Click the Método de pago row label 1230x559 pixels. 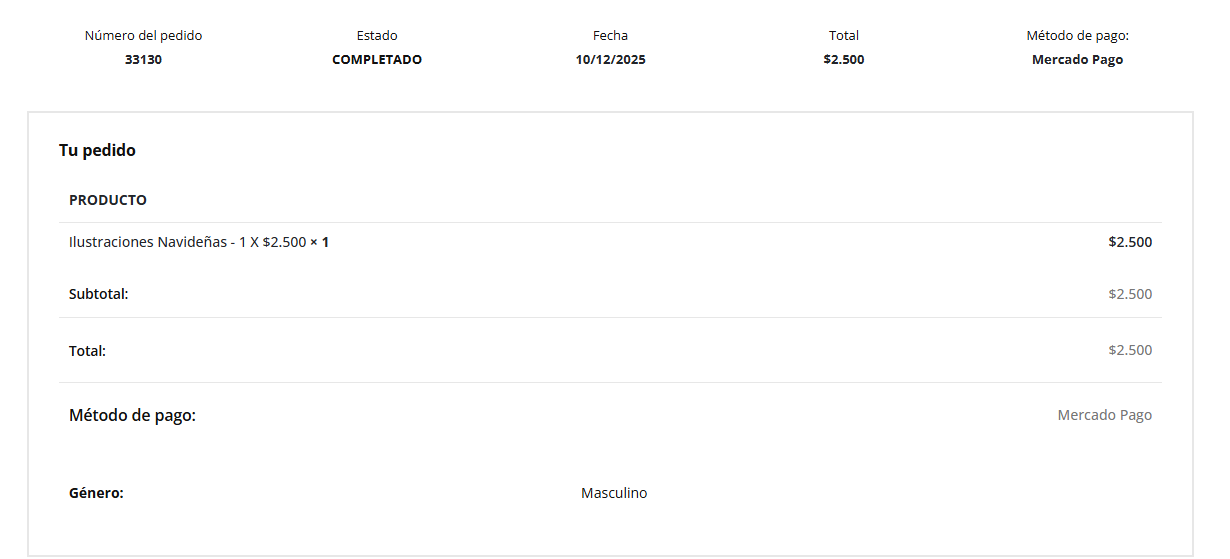point(132,415)
